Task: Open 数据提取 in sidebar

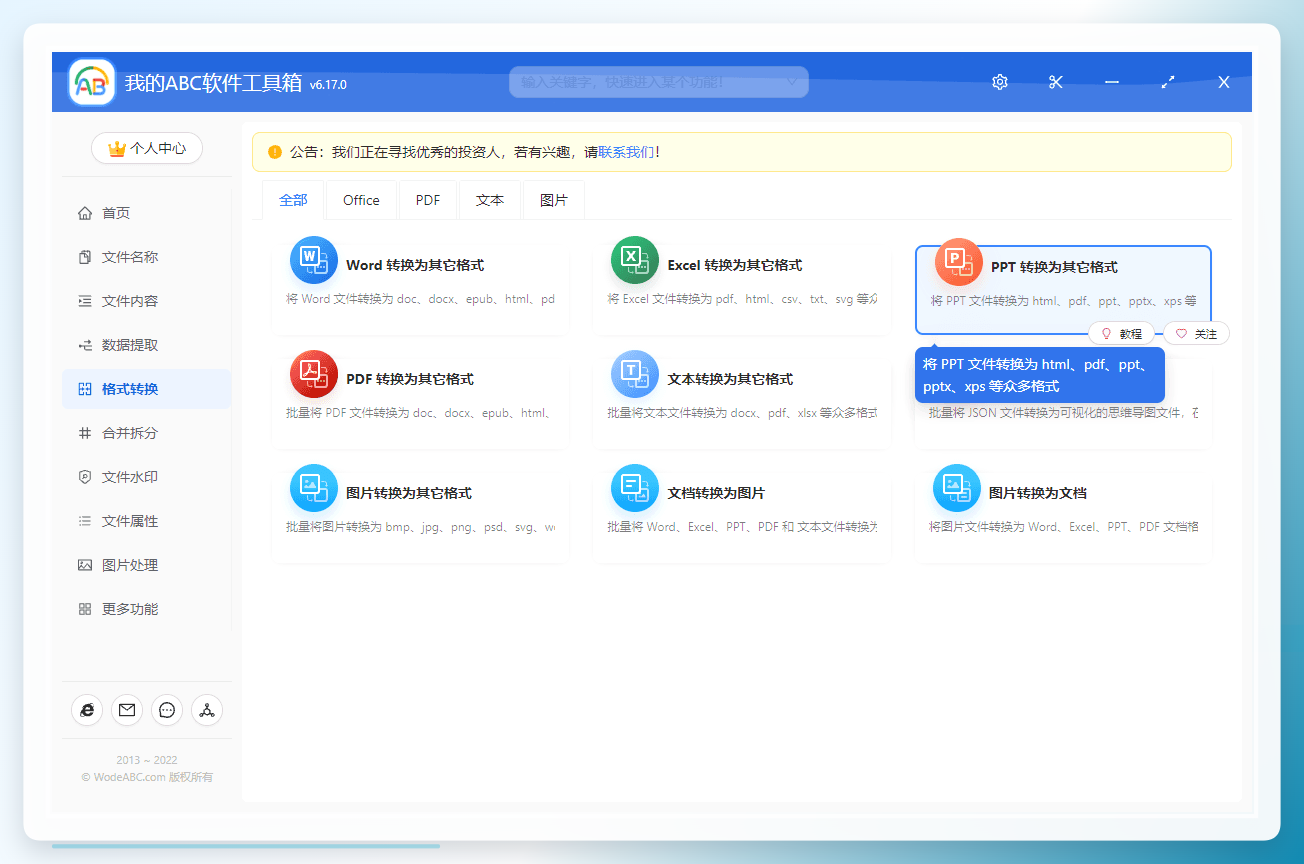Action: point(147,345)
